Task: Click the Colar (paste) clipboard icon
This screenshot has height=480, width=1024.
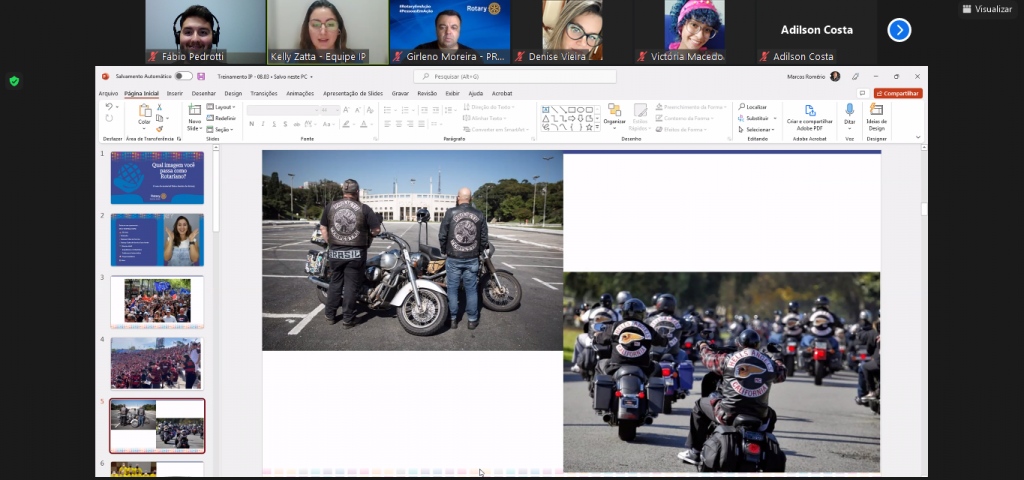Action: 144,110
